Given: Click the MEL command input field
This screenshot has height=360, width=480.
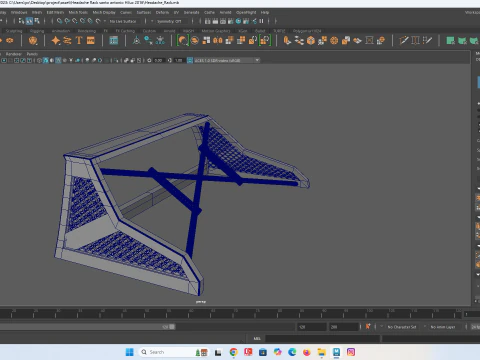Looking at the screenshot, I should point(323,338).
